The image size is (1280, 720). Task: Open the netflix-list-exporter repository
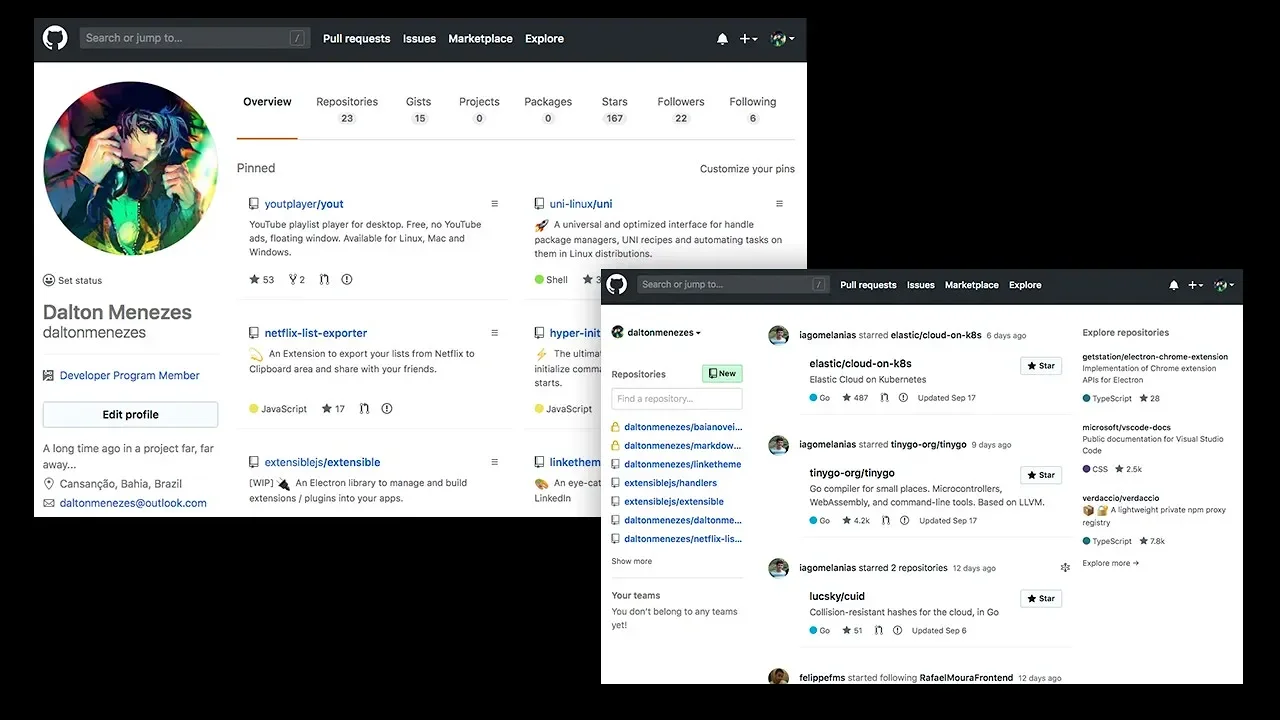316,333
